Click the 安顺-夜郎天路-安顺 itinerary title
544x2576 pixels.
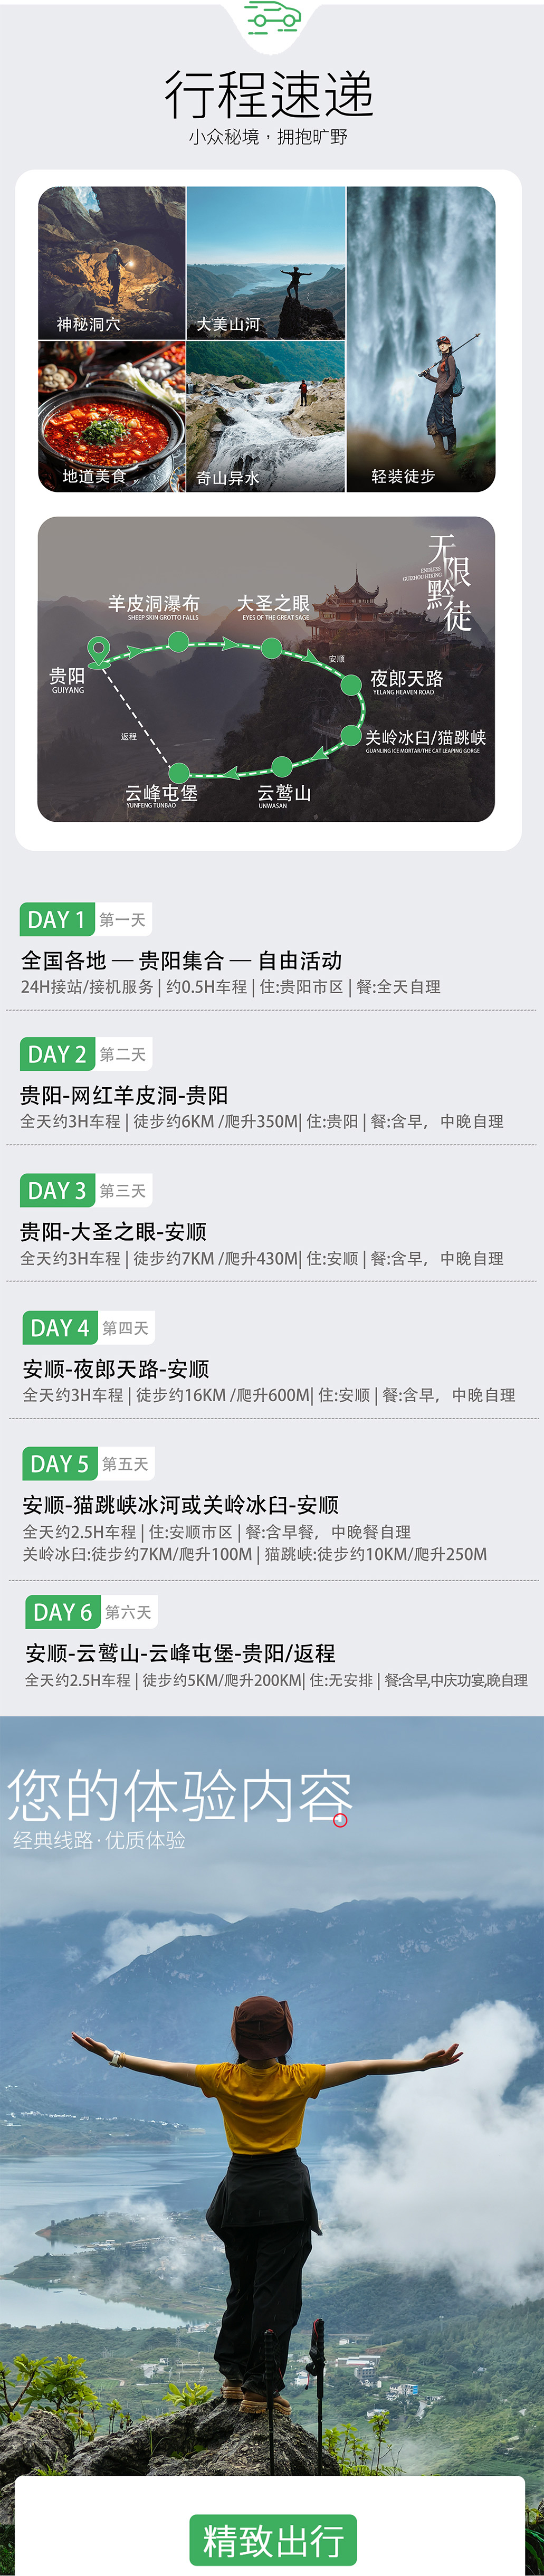click(116, 1368)
